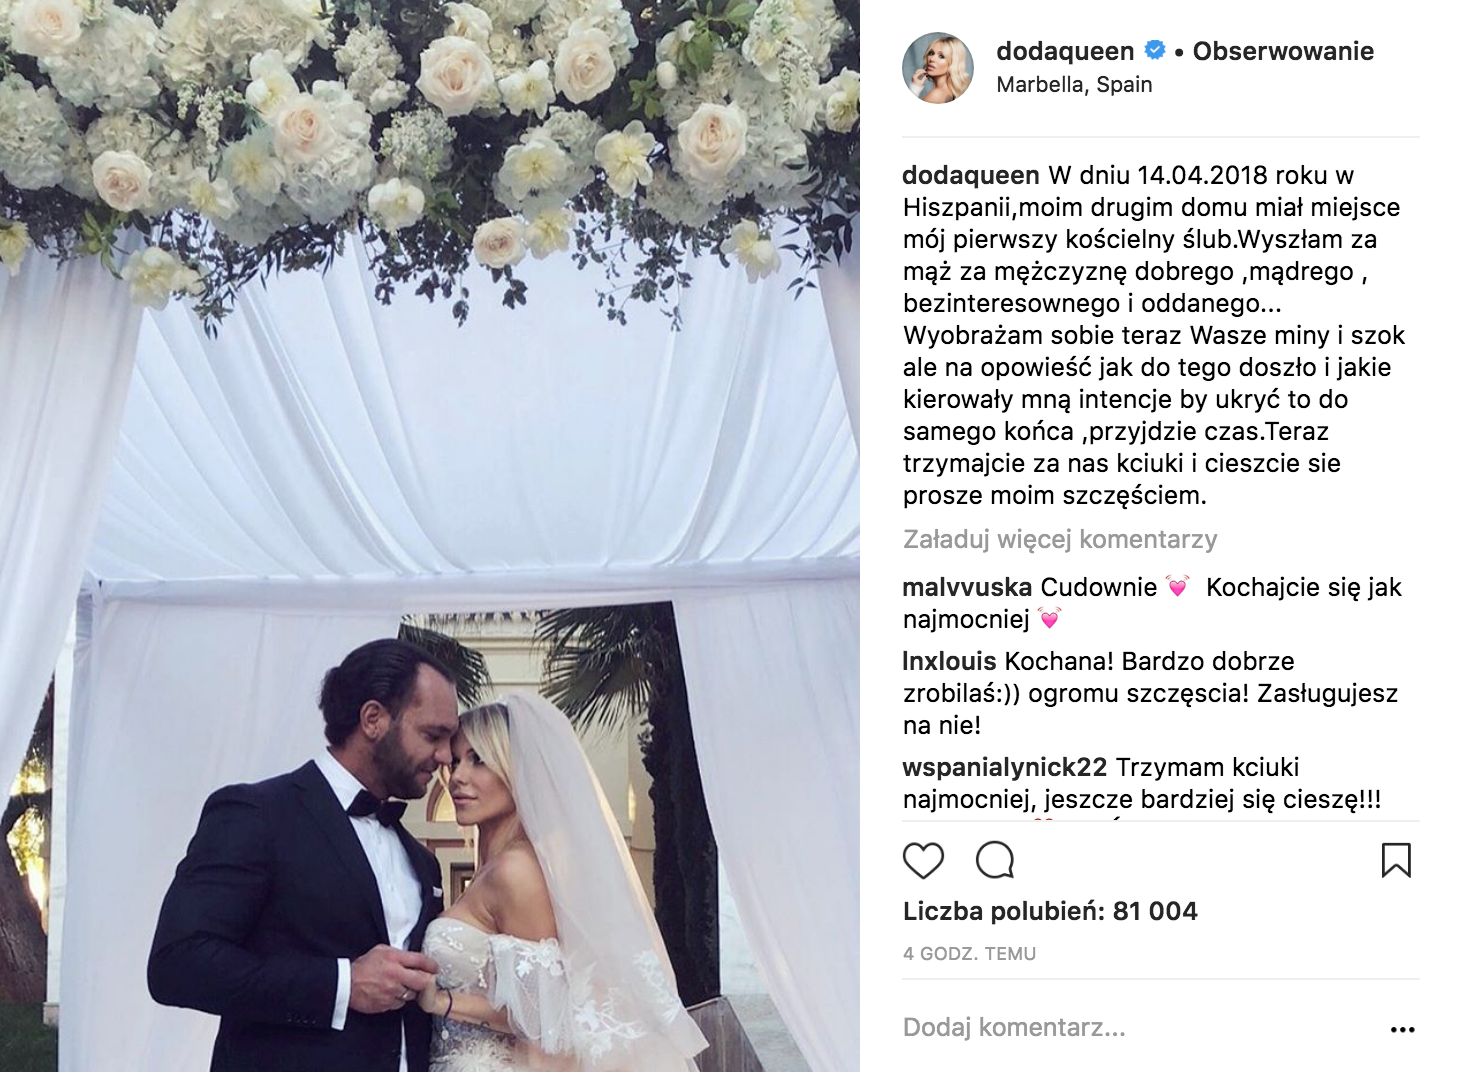1458x1072 pixels.
Task: Open Marbella, Spain location link
Action: point(1074,85)
